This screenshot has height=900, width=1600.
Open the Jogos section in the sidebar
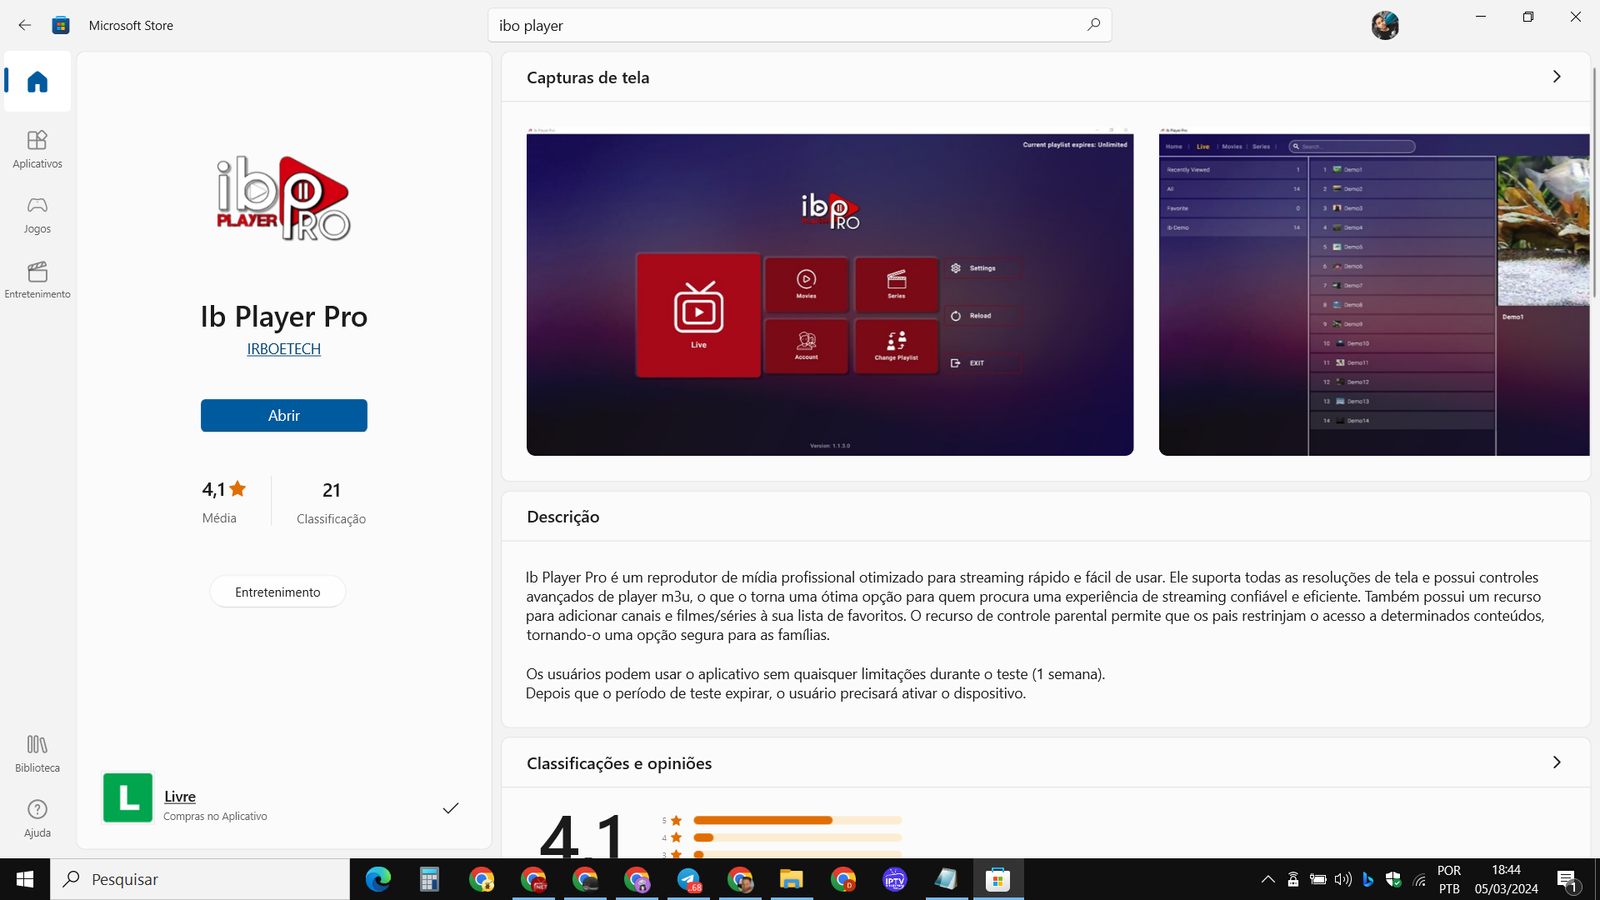[x=37, y=213]
